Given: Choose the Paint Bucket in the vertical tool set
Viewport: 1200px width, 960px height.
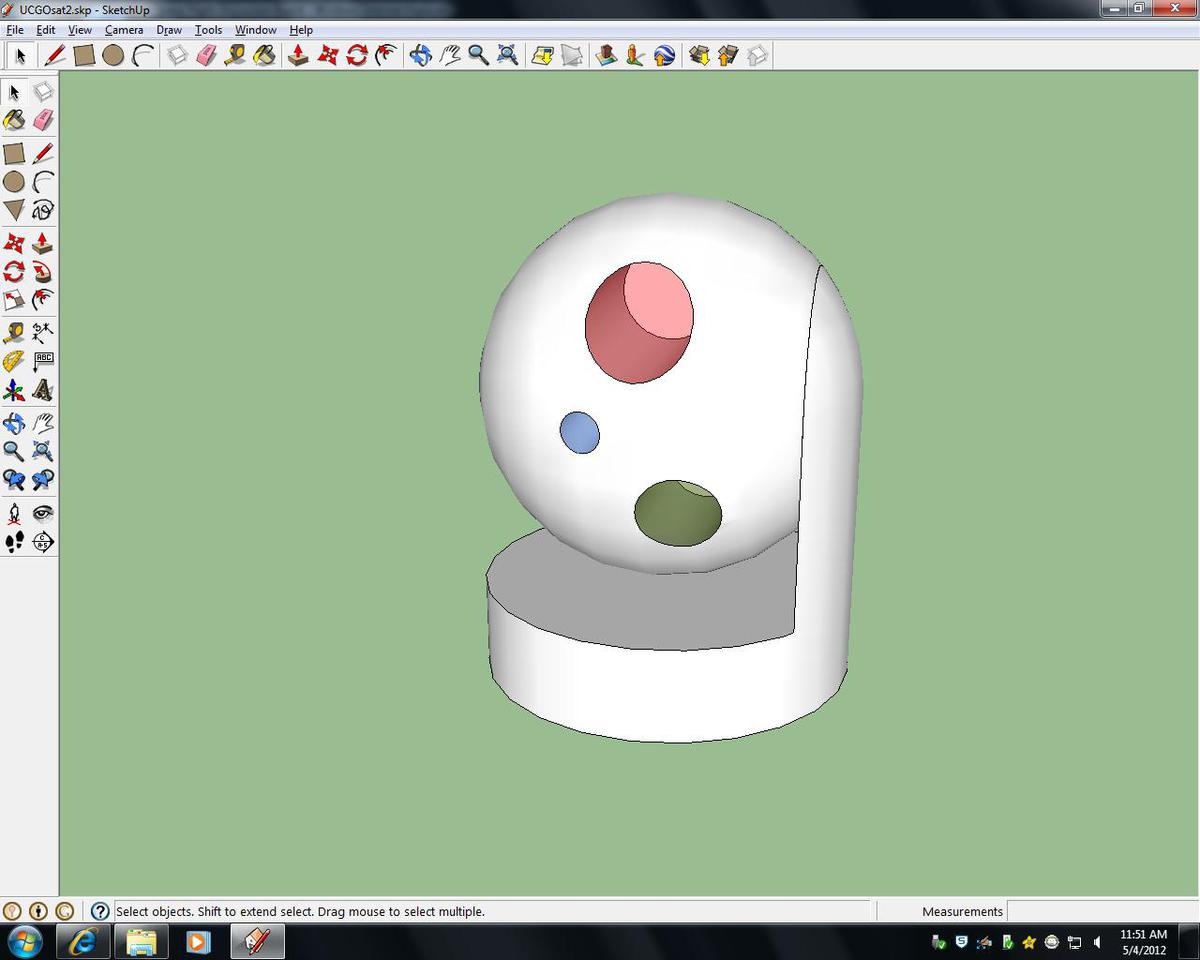Looking at the screenshot, I should [x=14, y=120].
